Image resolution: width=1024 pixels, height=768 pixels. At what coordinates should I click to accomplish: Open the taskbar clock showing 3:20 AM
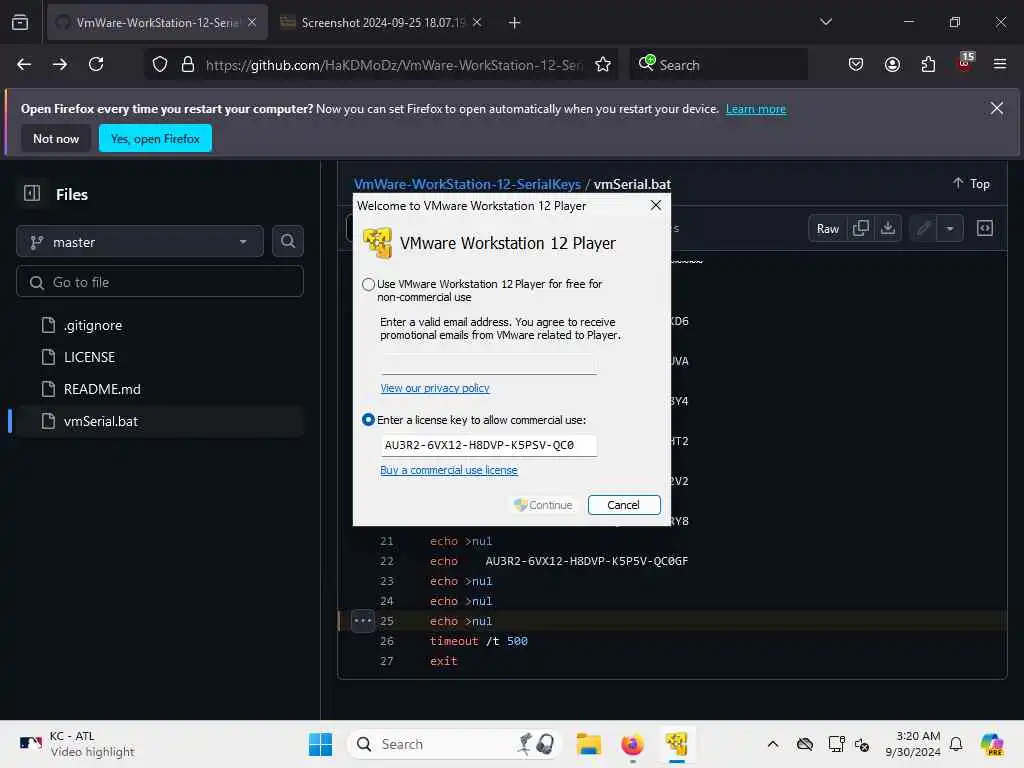coord(912,744)
